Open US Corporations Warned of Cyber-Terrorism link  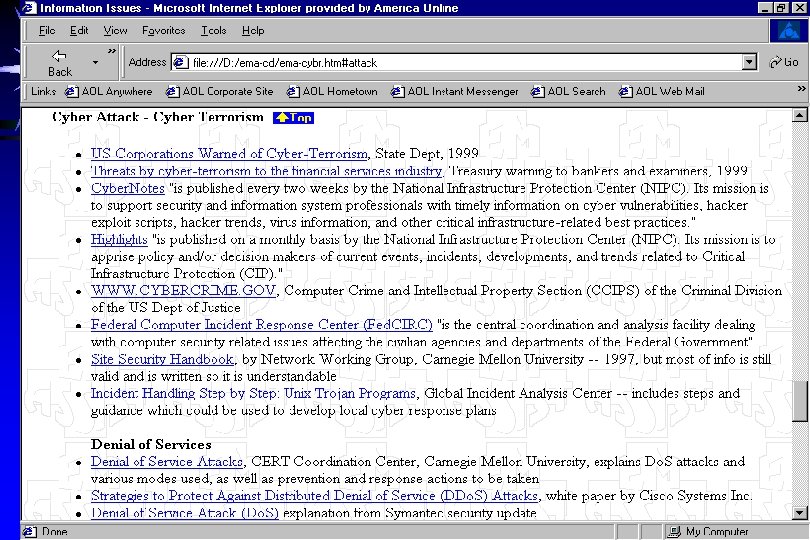[229, 153]
